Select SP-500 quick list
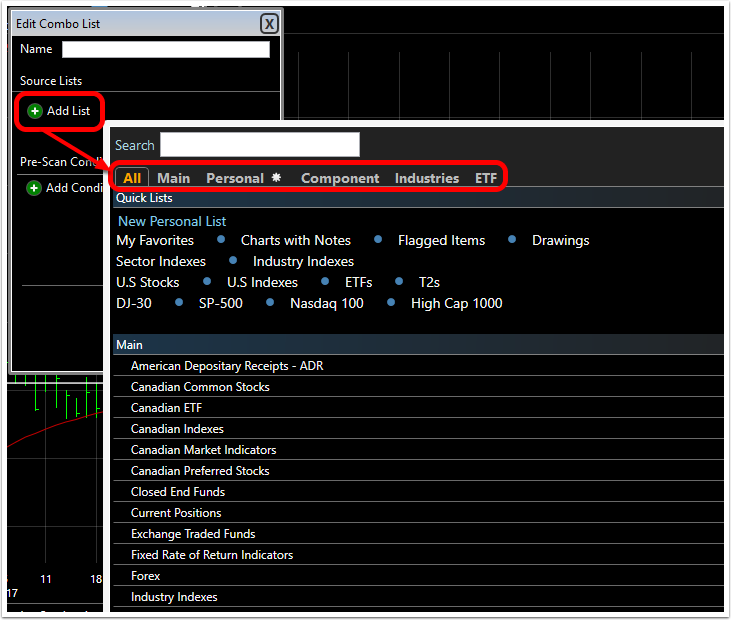This screenshot has height=620, width=731. point(221,303)
